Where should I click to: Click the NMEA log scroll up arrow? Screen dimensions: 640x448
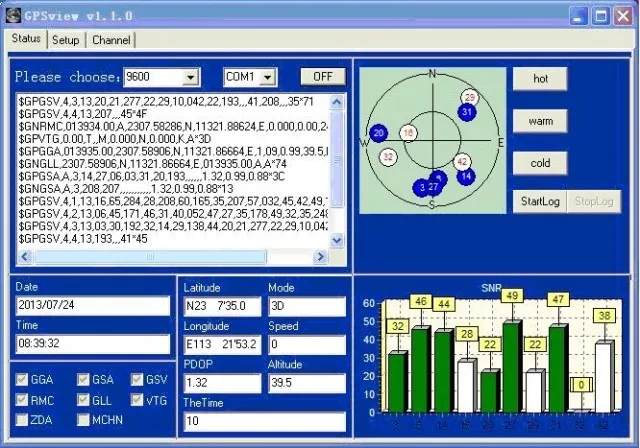click(337, 102)
